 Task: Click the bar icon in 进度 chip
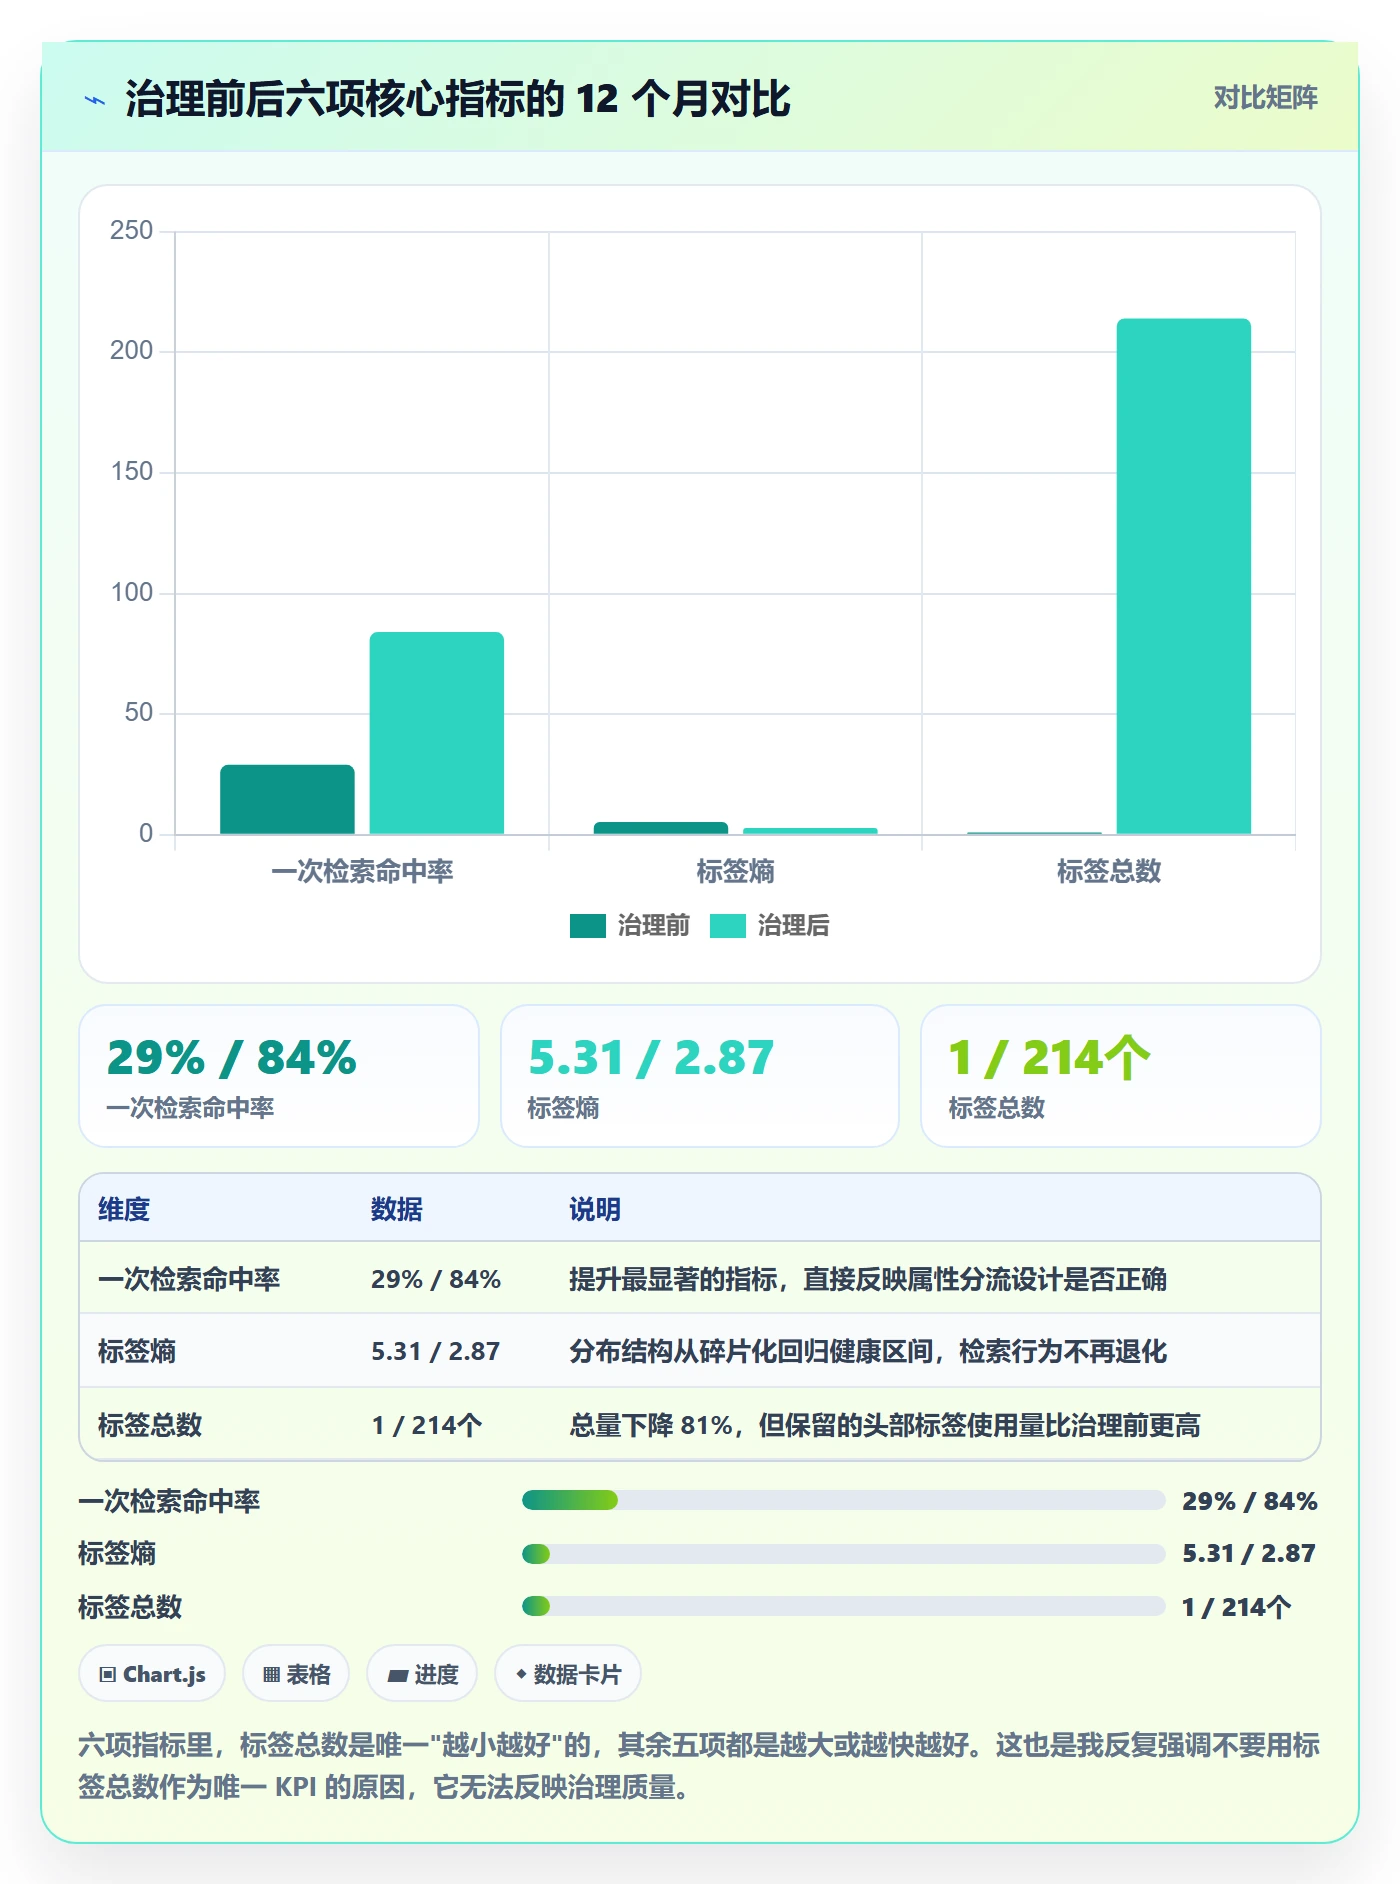[x=398, y=1675]
